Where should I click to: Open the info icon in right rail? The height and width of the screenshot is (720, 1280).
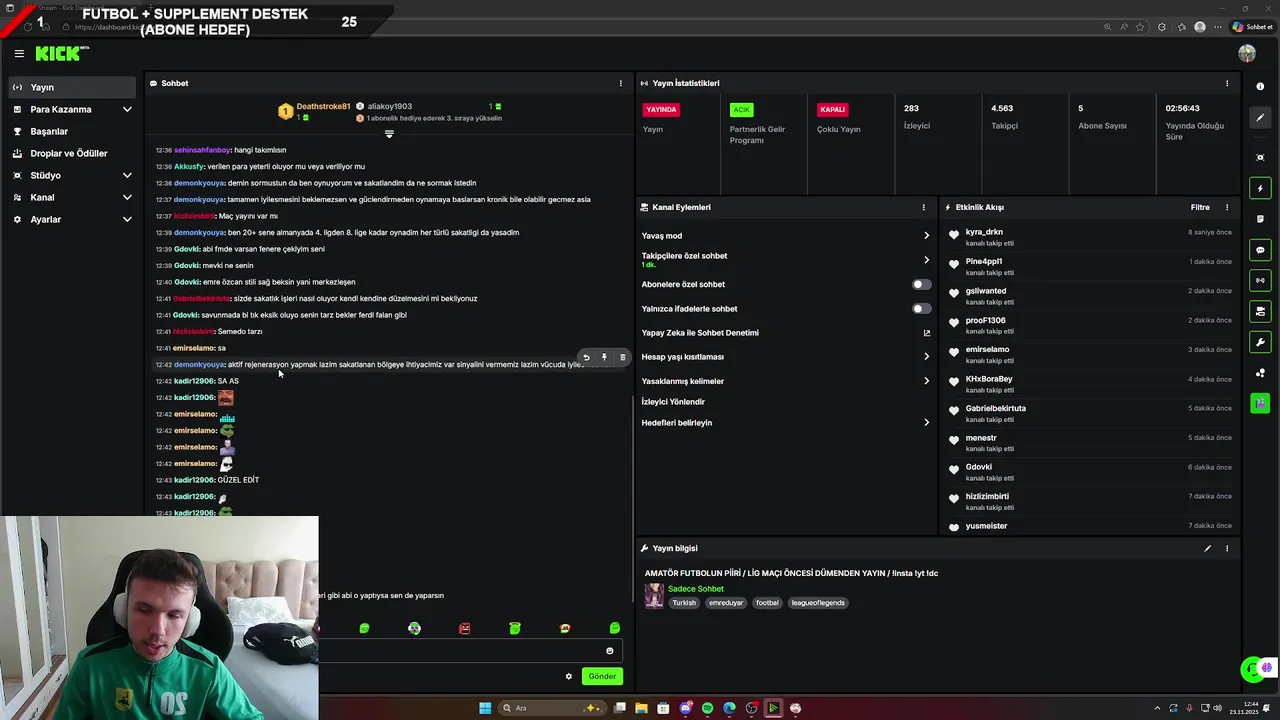click(1260, 87)
